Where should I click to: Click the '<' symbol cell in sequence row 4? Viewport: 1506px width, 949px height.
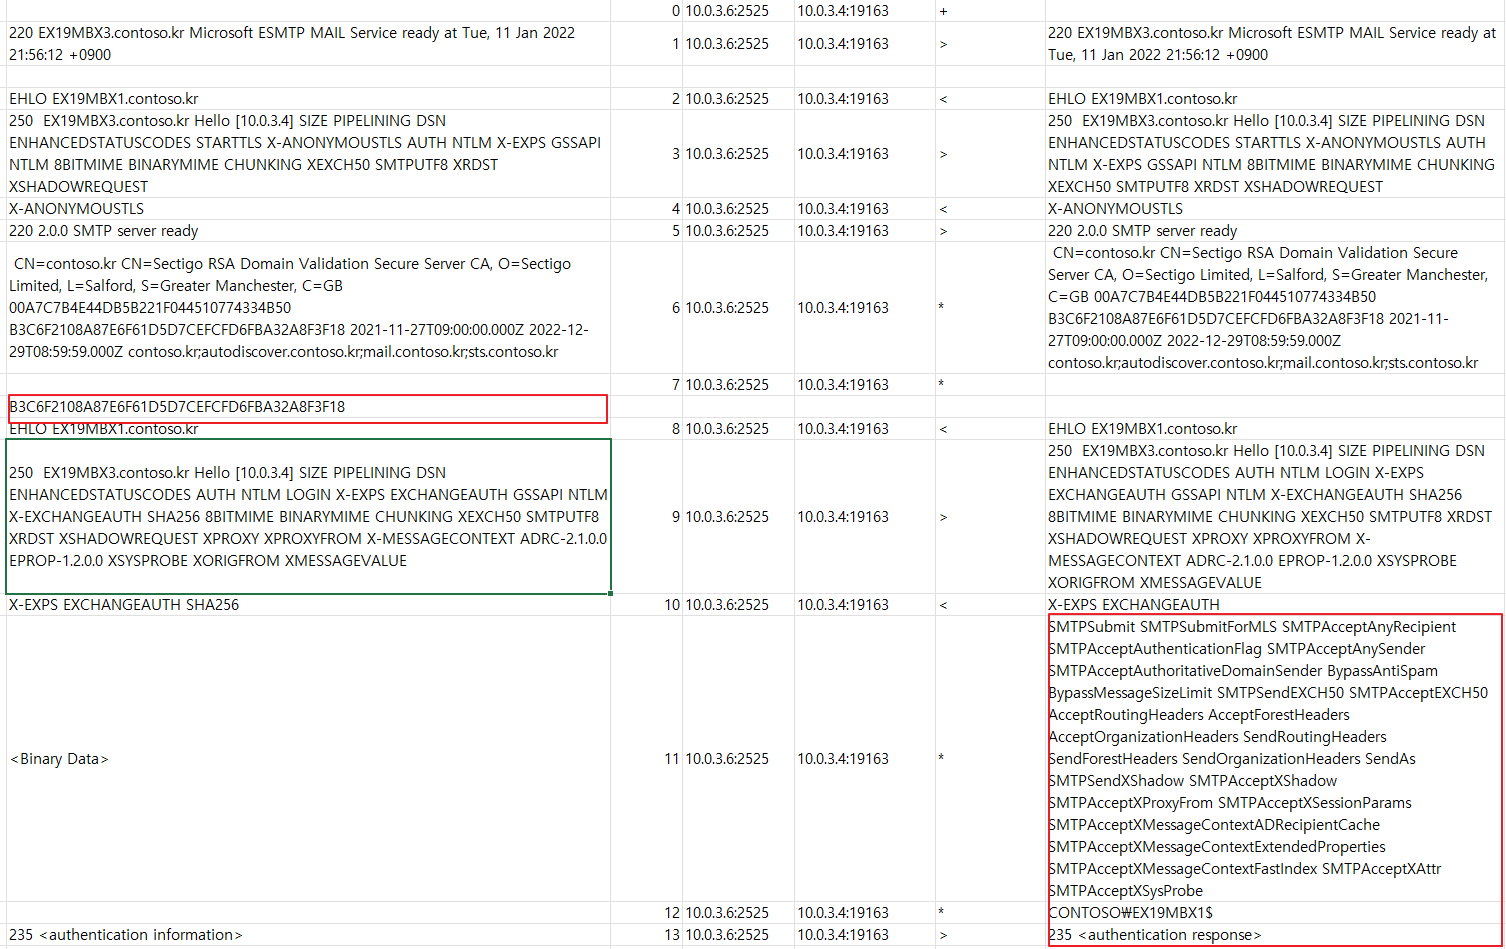(x=990, y=209)
